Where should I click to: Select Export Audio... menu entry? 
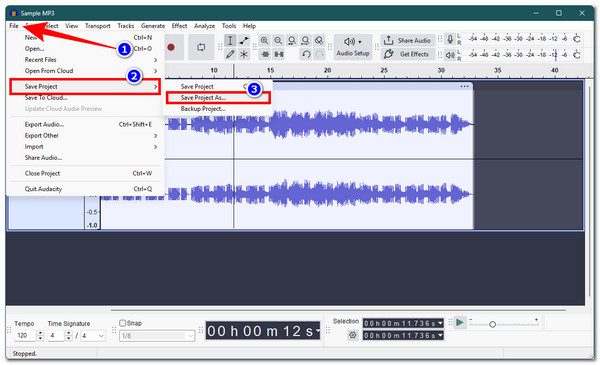click(x=84, y=124)
